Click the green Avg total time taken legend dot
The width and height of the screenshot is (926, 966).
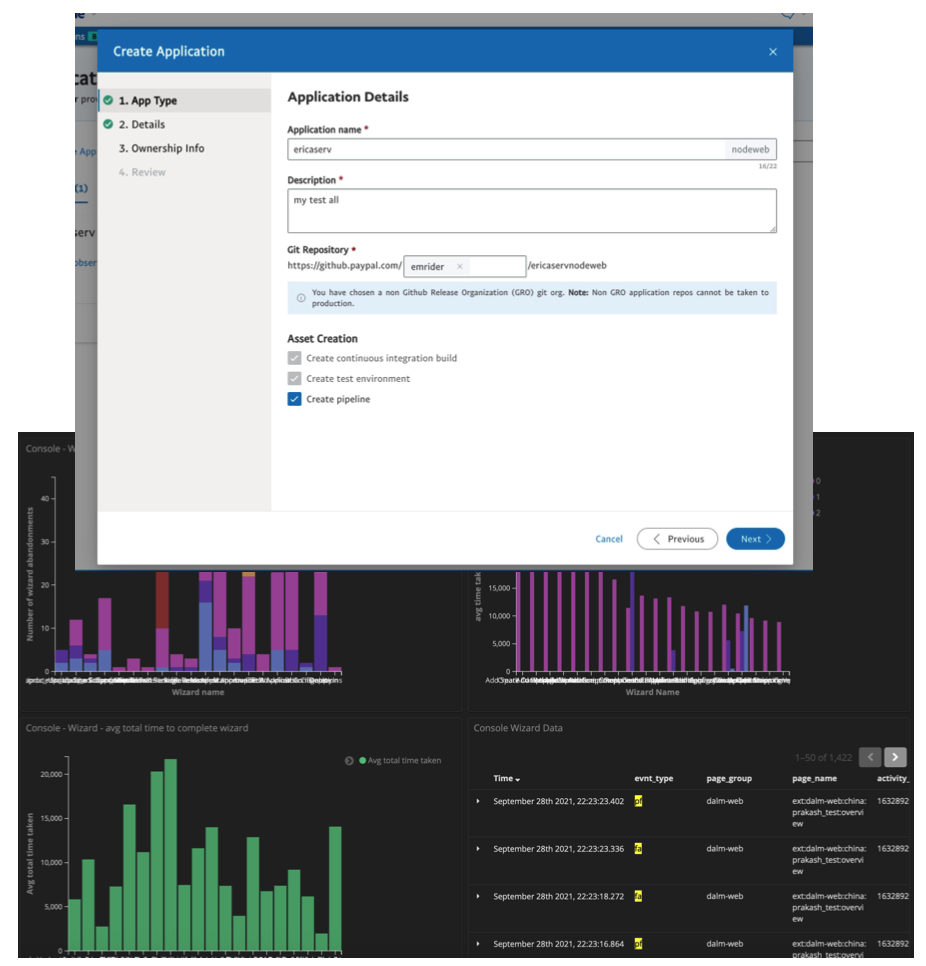363,761
